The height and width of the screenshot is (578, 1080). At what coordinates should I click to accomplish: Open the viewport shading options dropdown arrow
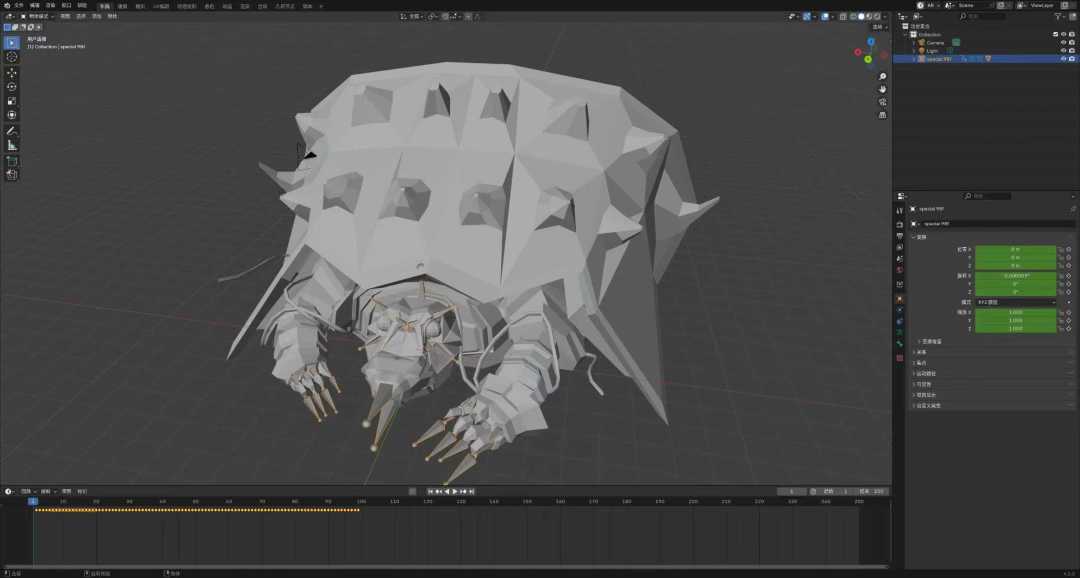(x=886, y=16)
